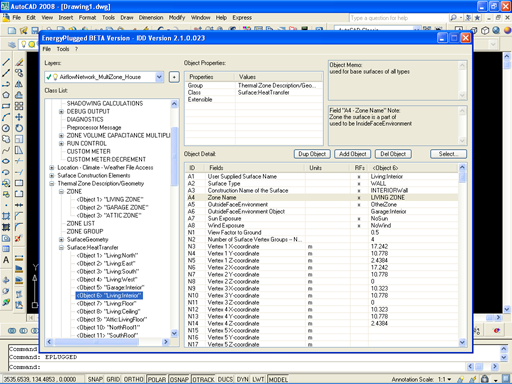Toggle LWT lineweight display
The image size is (512, 384).
pos(258,379)
